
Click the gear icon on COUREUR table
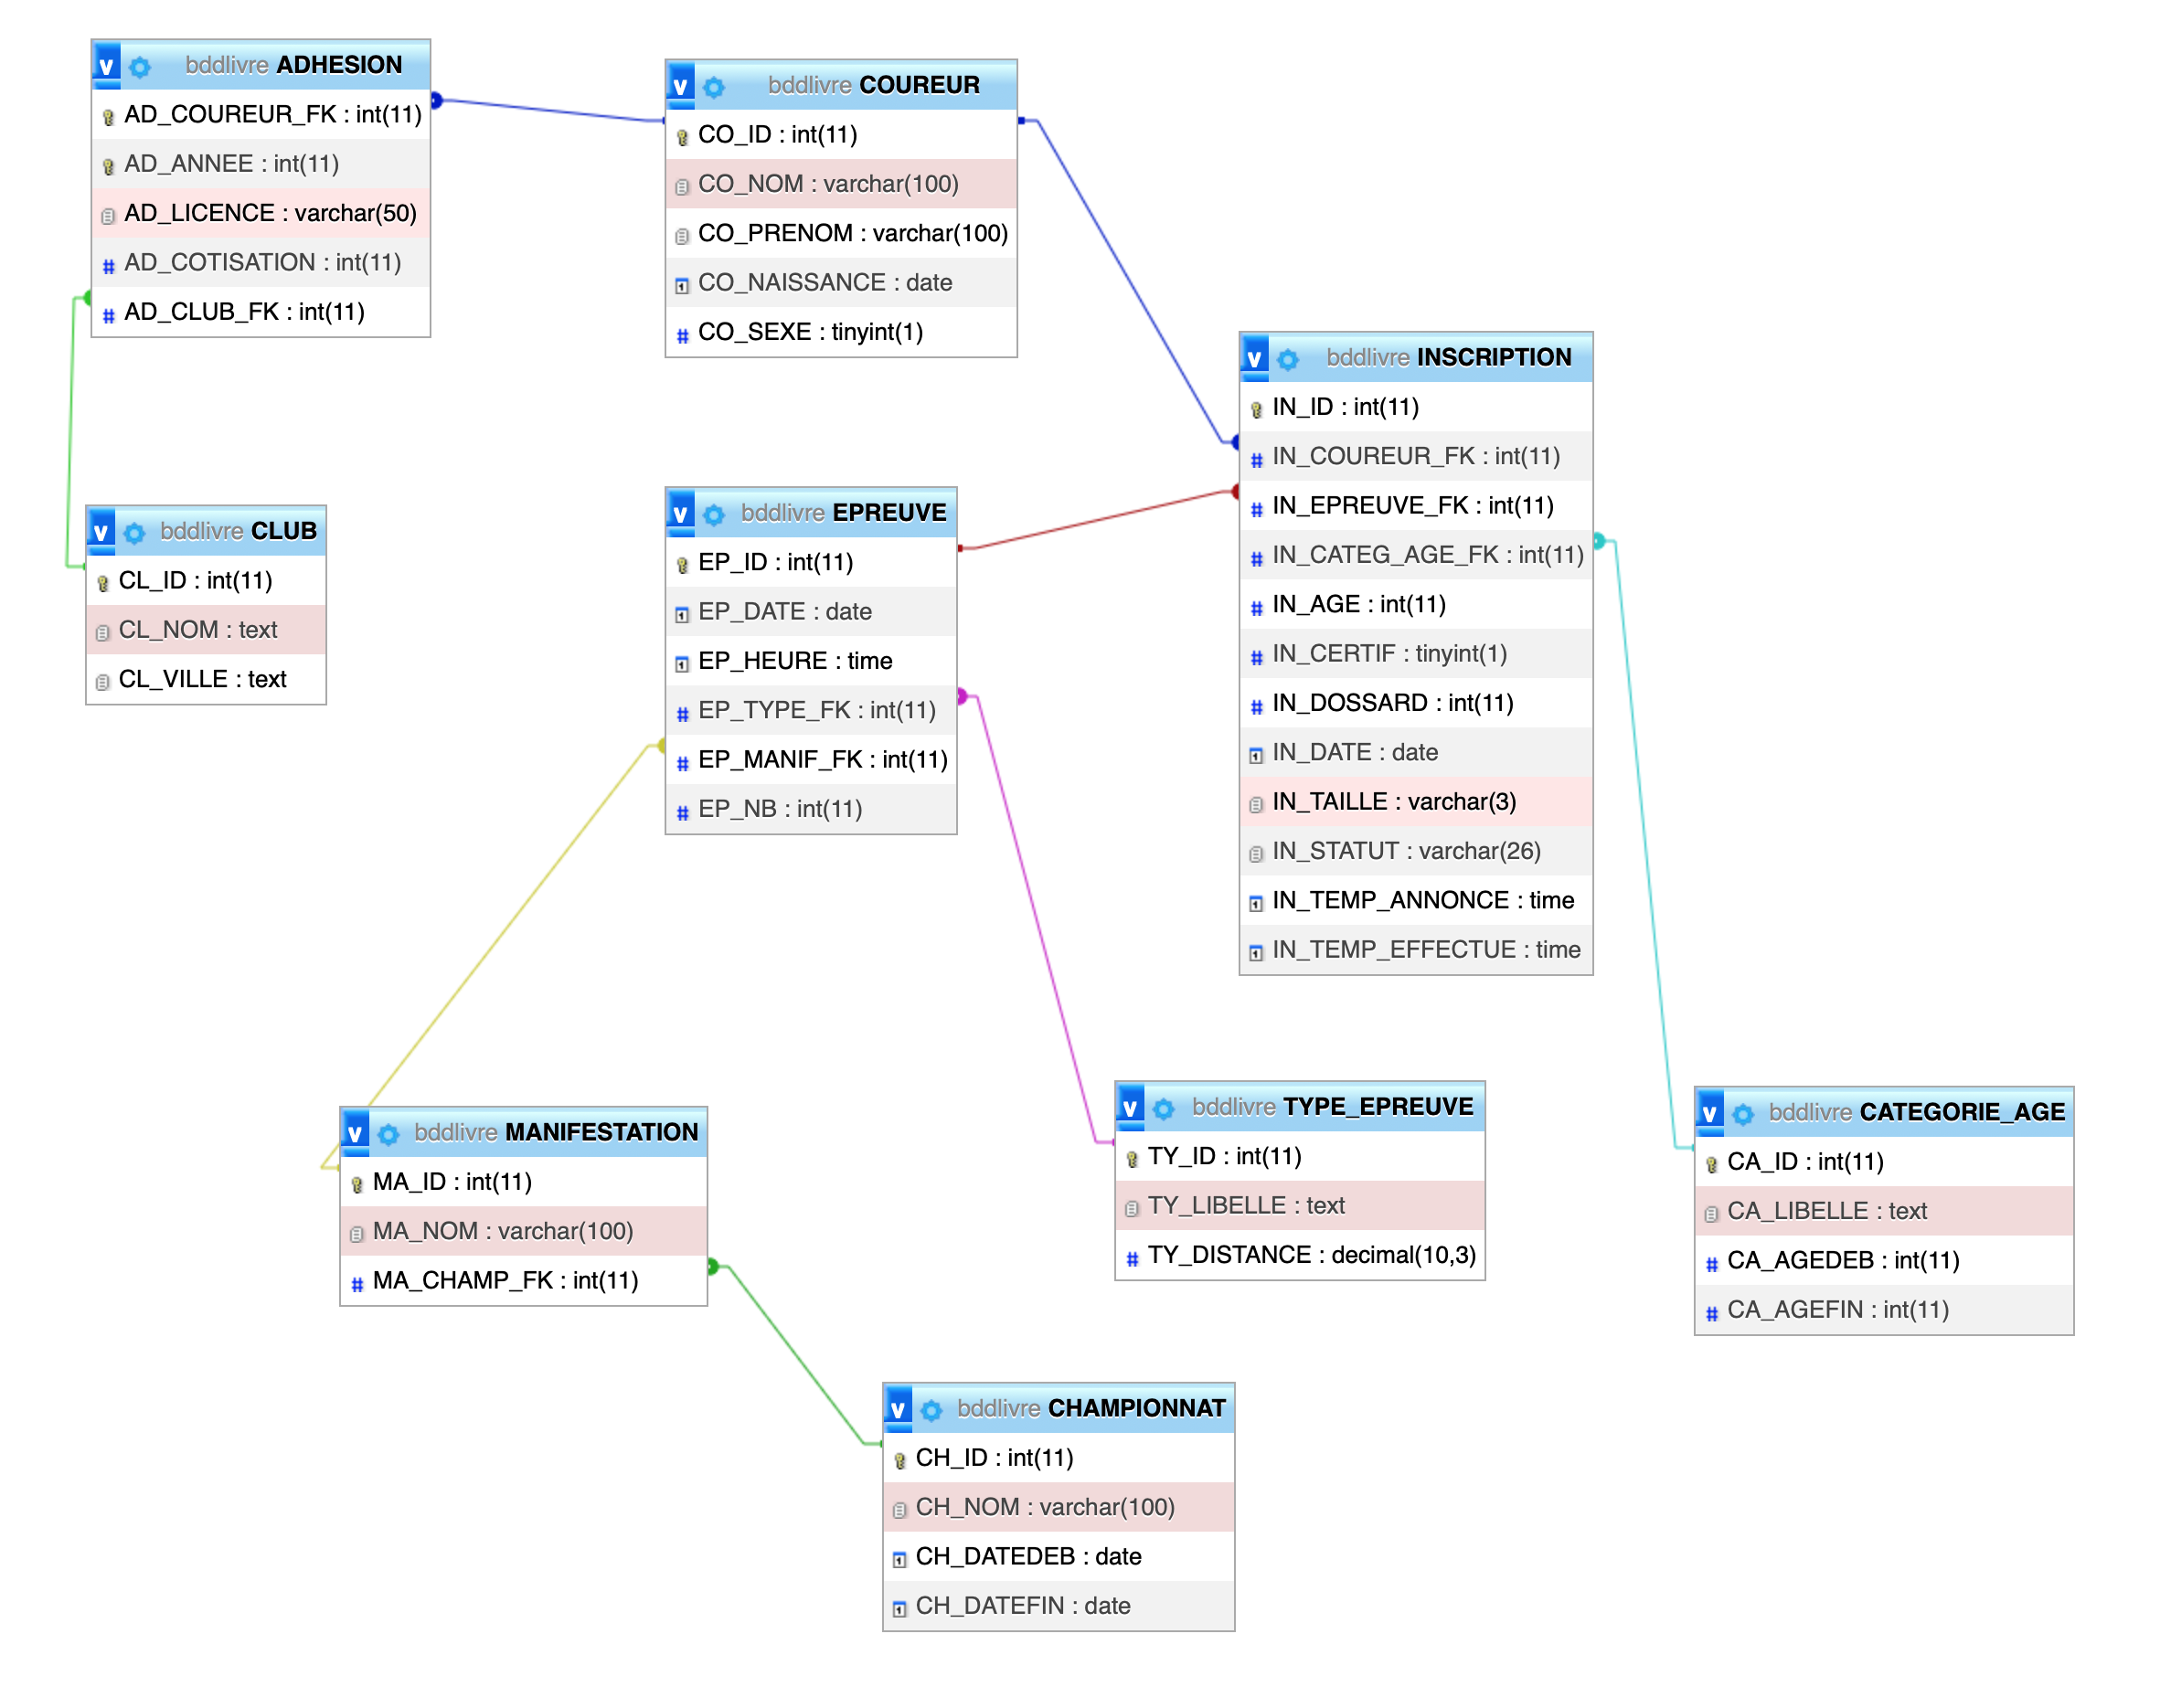click(714, 87)
